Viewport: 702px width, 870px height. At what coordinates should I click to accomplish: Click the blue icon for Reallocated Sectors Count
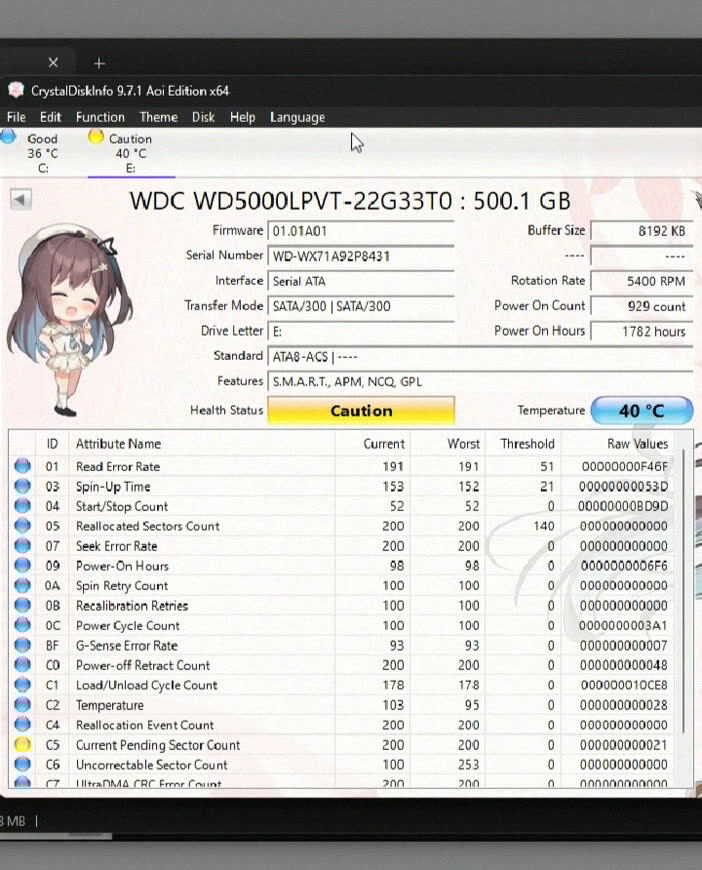(22, 526)
